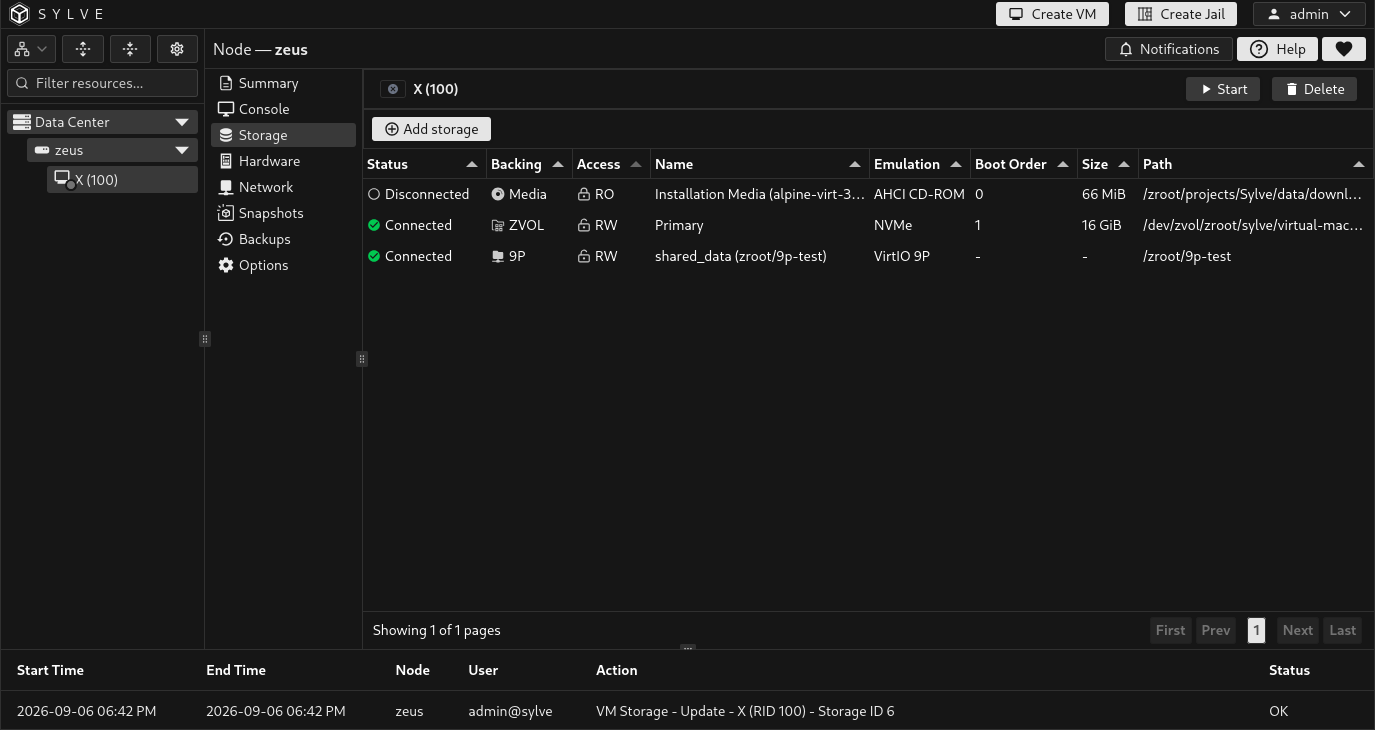Start the VM with Start button
Viewport: 1375px width, 730px height.
click(1223, 89)
